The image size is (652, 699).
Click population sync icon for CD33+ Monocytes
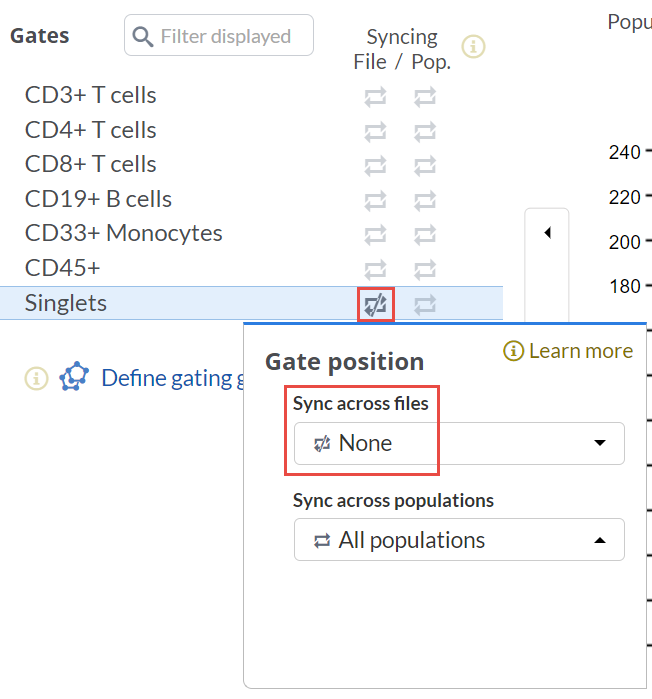[x=425, y=234]
